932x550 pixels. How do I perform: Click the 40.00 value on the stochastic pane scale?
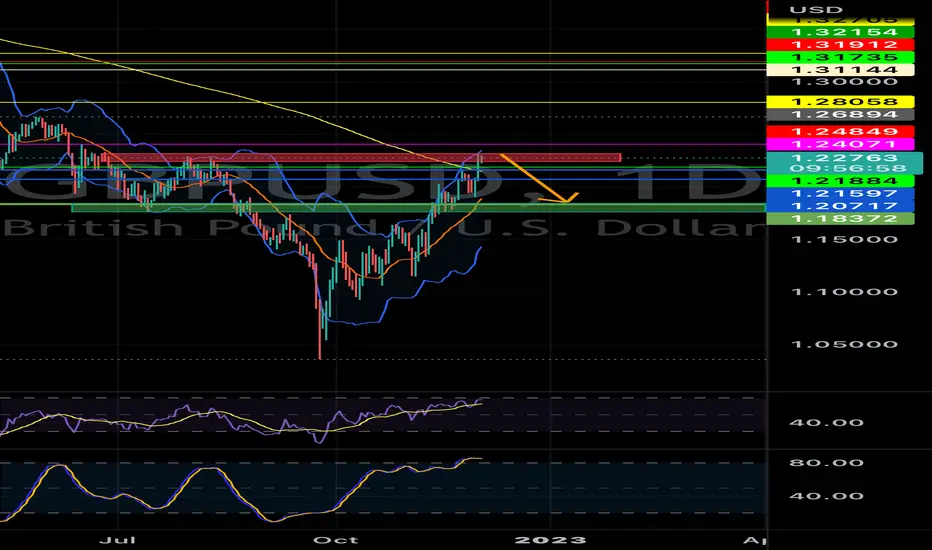[x=826, y=496]
